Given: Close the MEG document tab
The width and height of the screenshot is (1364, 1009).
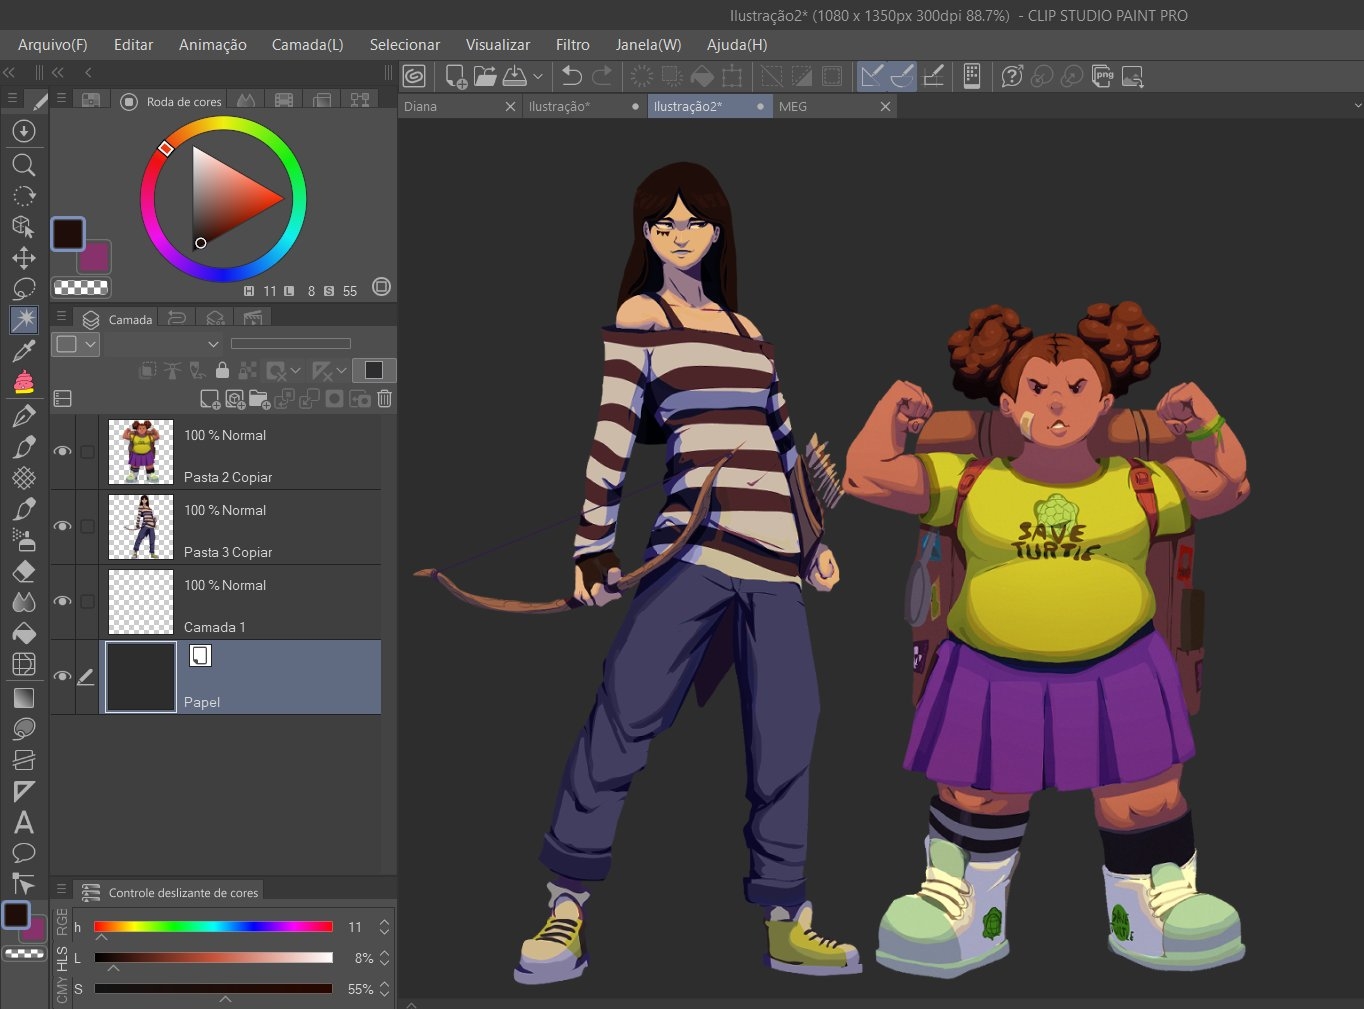Looking at the screenshot, I should click(885, 106).
